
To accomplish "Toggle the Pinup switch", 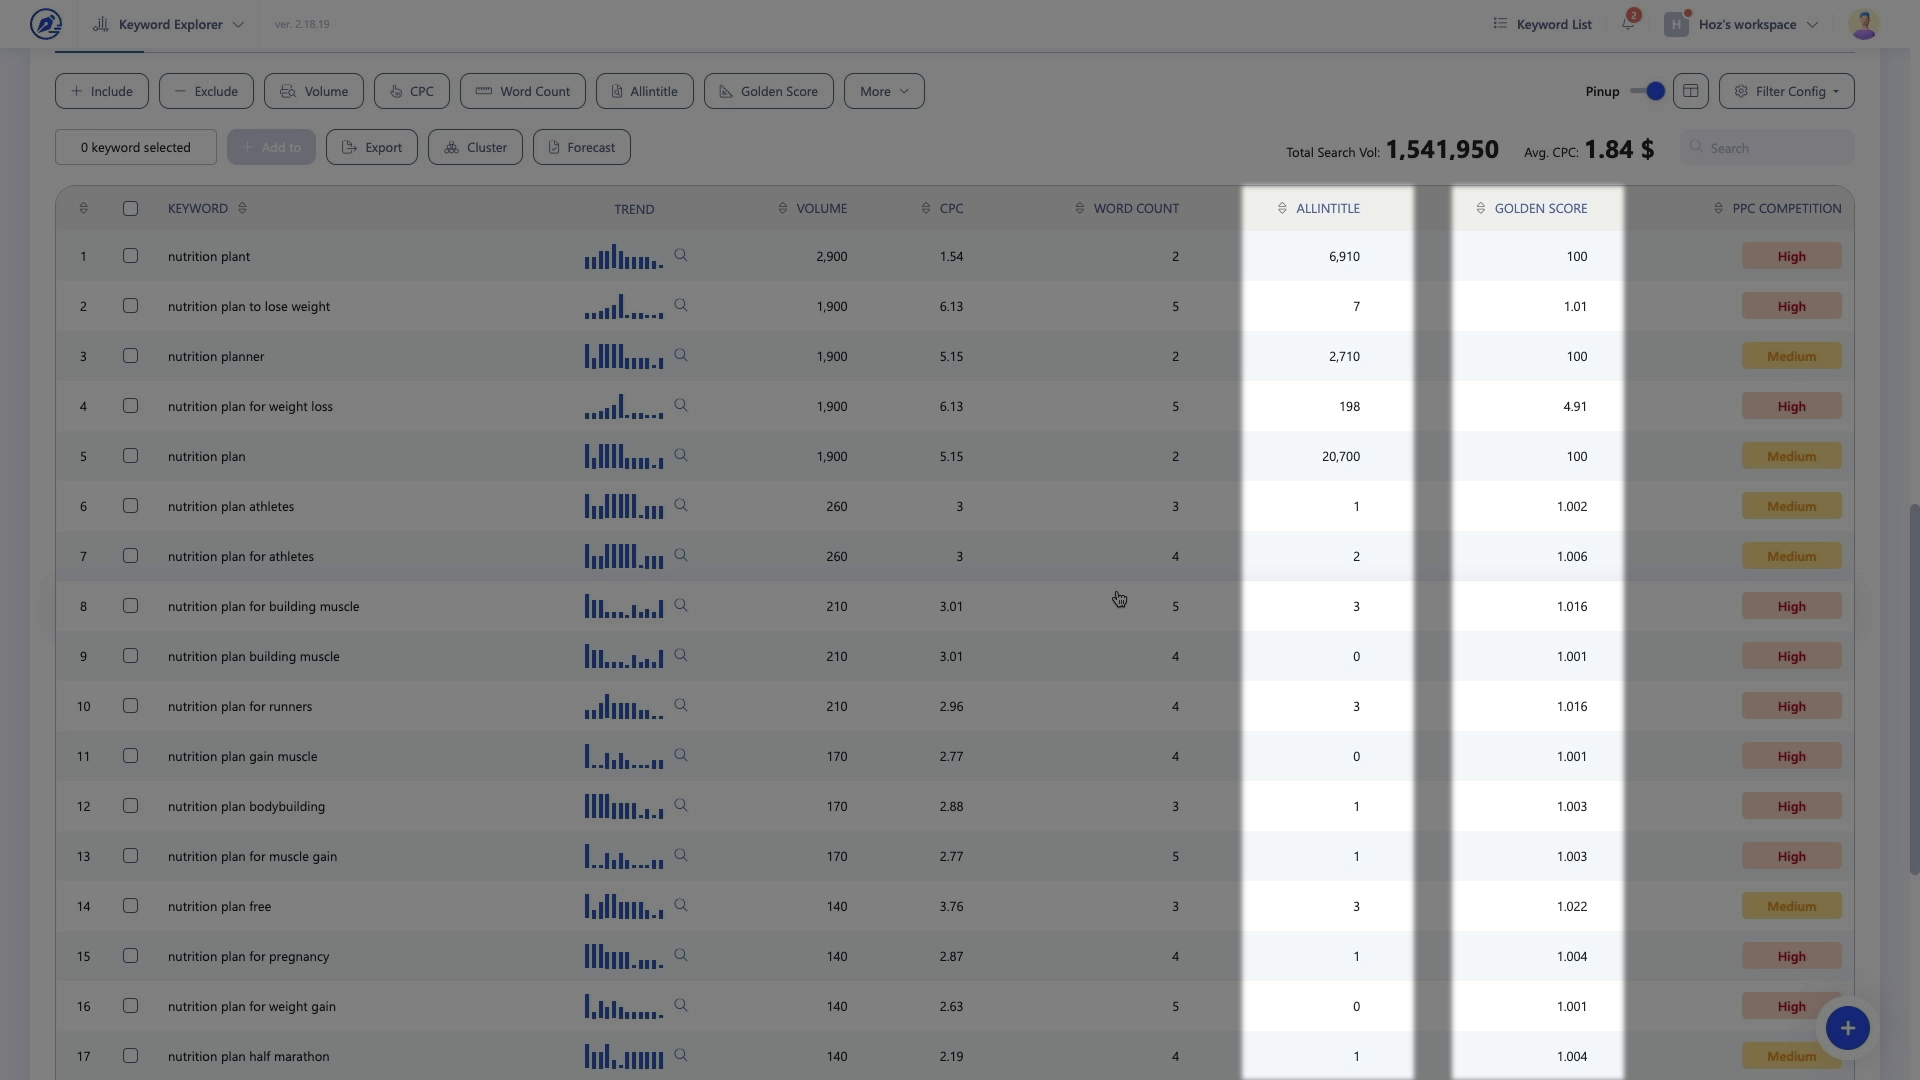I will [1647, 91].
